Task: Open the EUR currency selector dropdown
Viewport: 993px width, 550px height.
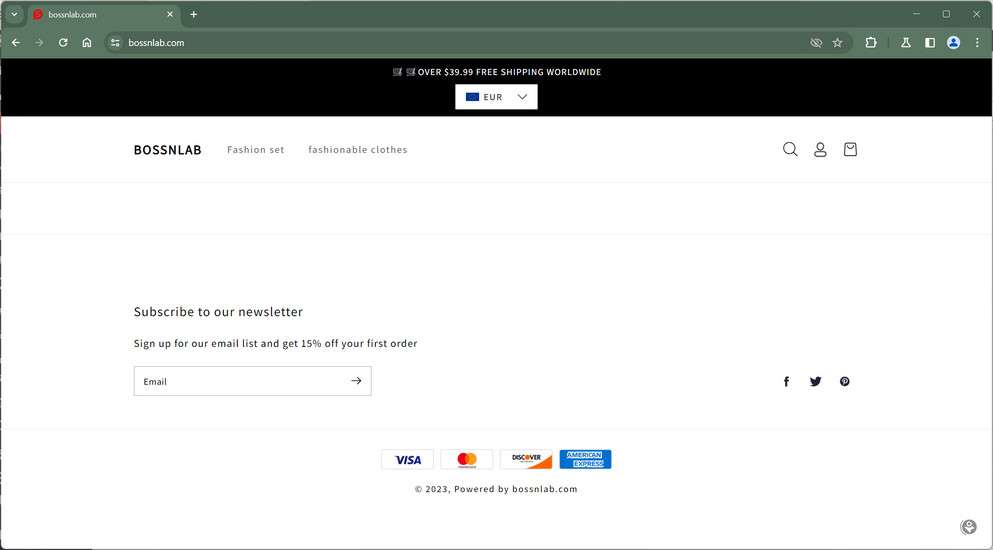Action: [496, 97]
